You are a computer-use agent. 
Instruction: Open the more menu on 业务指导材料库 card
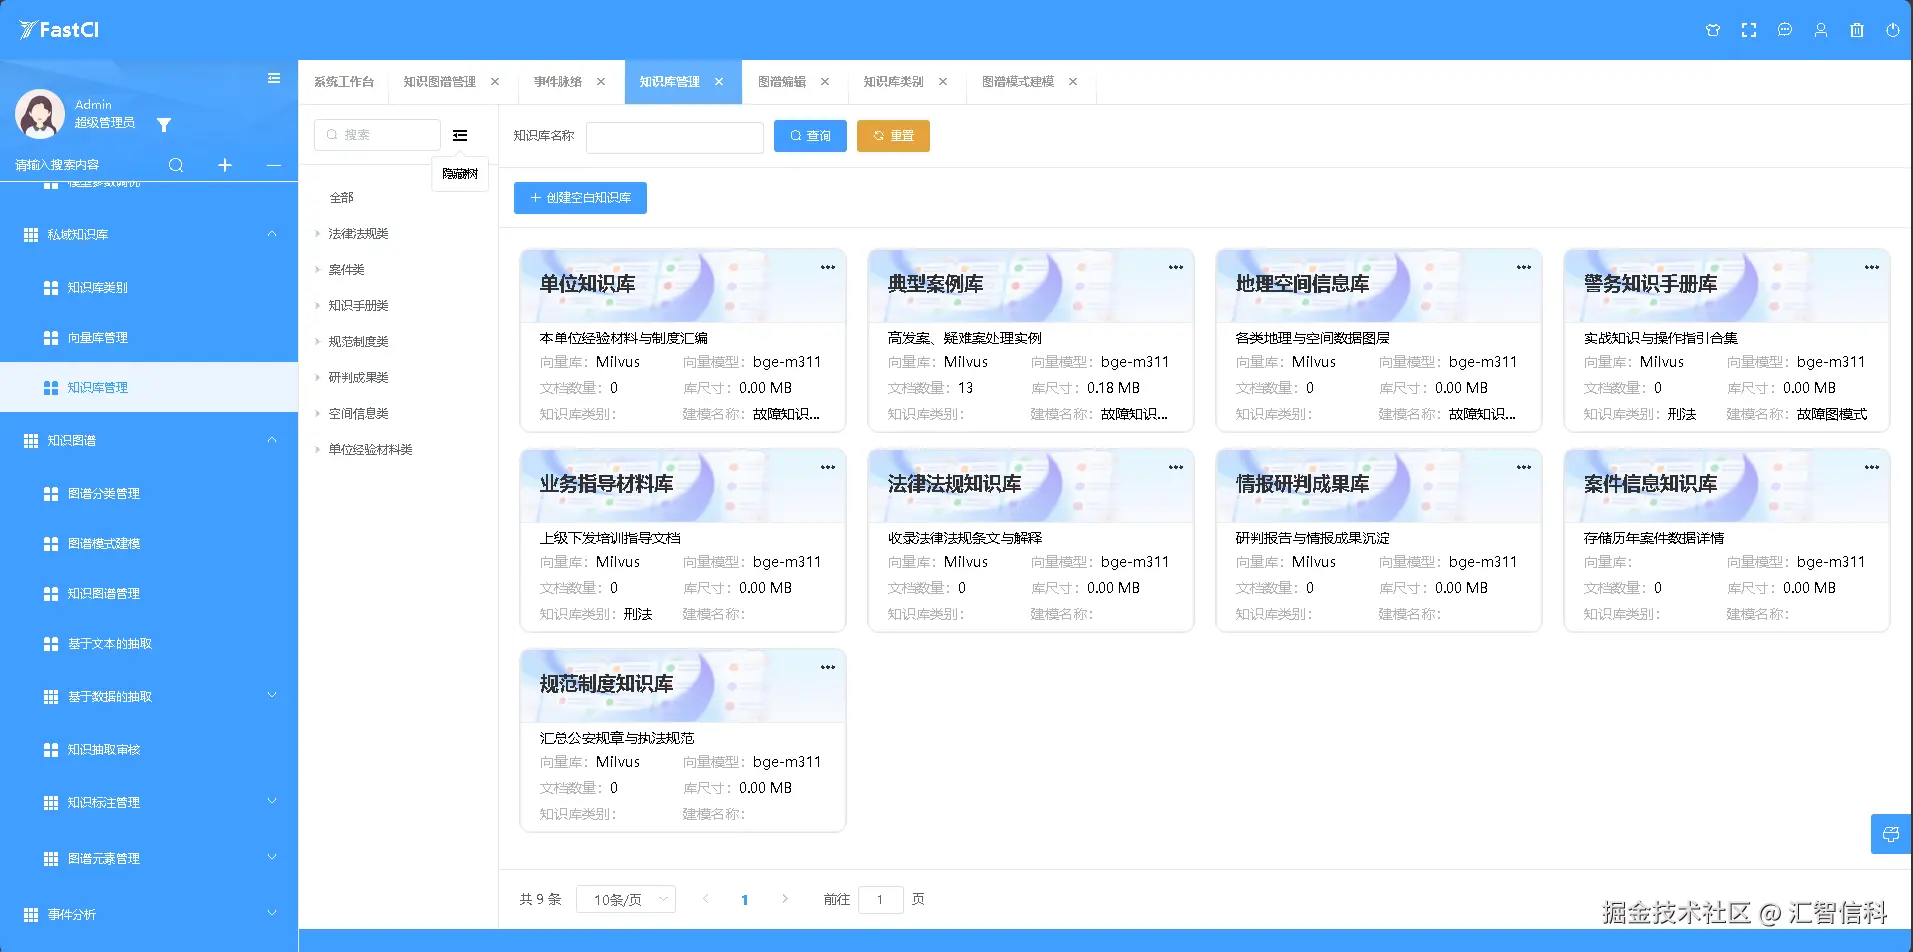(x=828, y=467)
